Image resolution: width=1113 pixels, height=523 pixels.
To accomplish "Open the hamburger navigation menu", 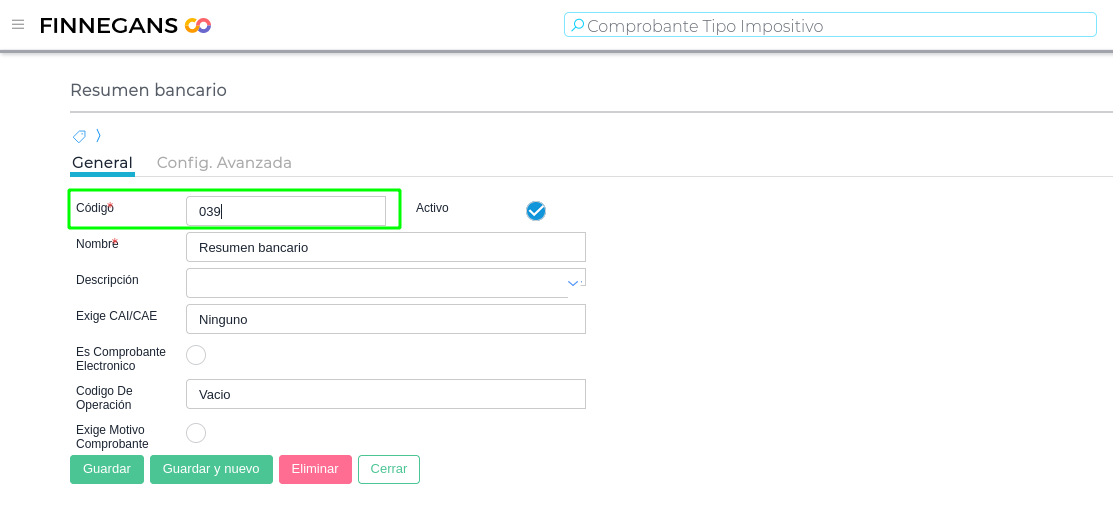I will (18, 25).
